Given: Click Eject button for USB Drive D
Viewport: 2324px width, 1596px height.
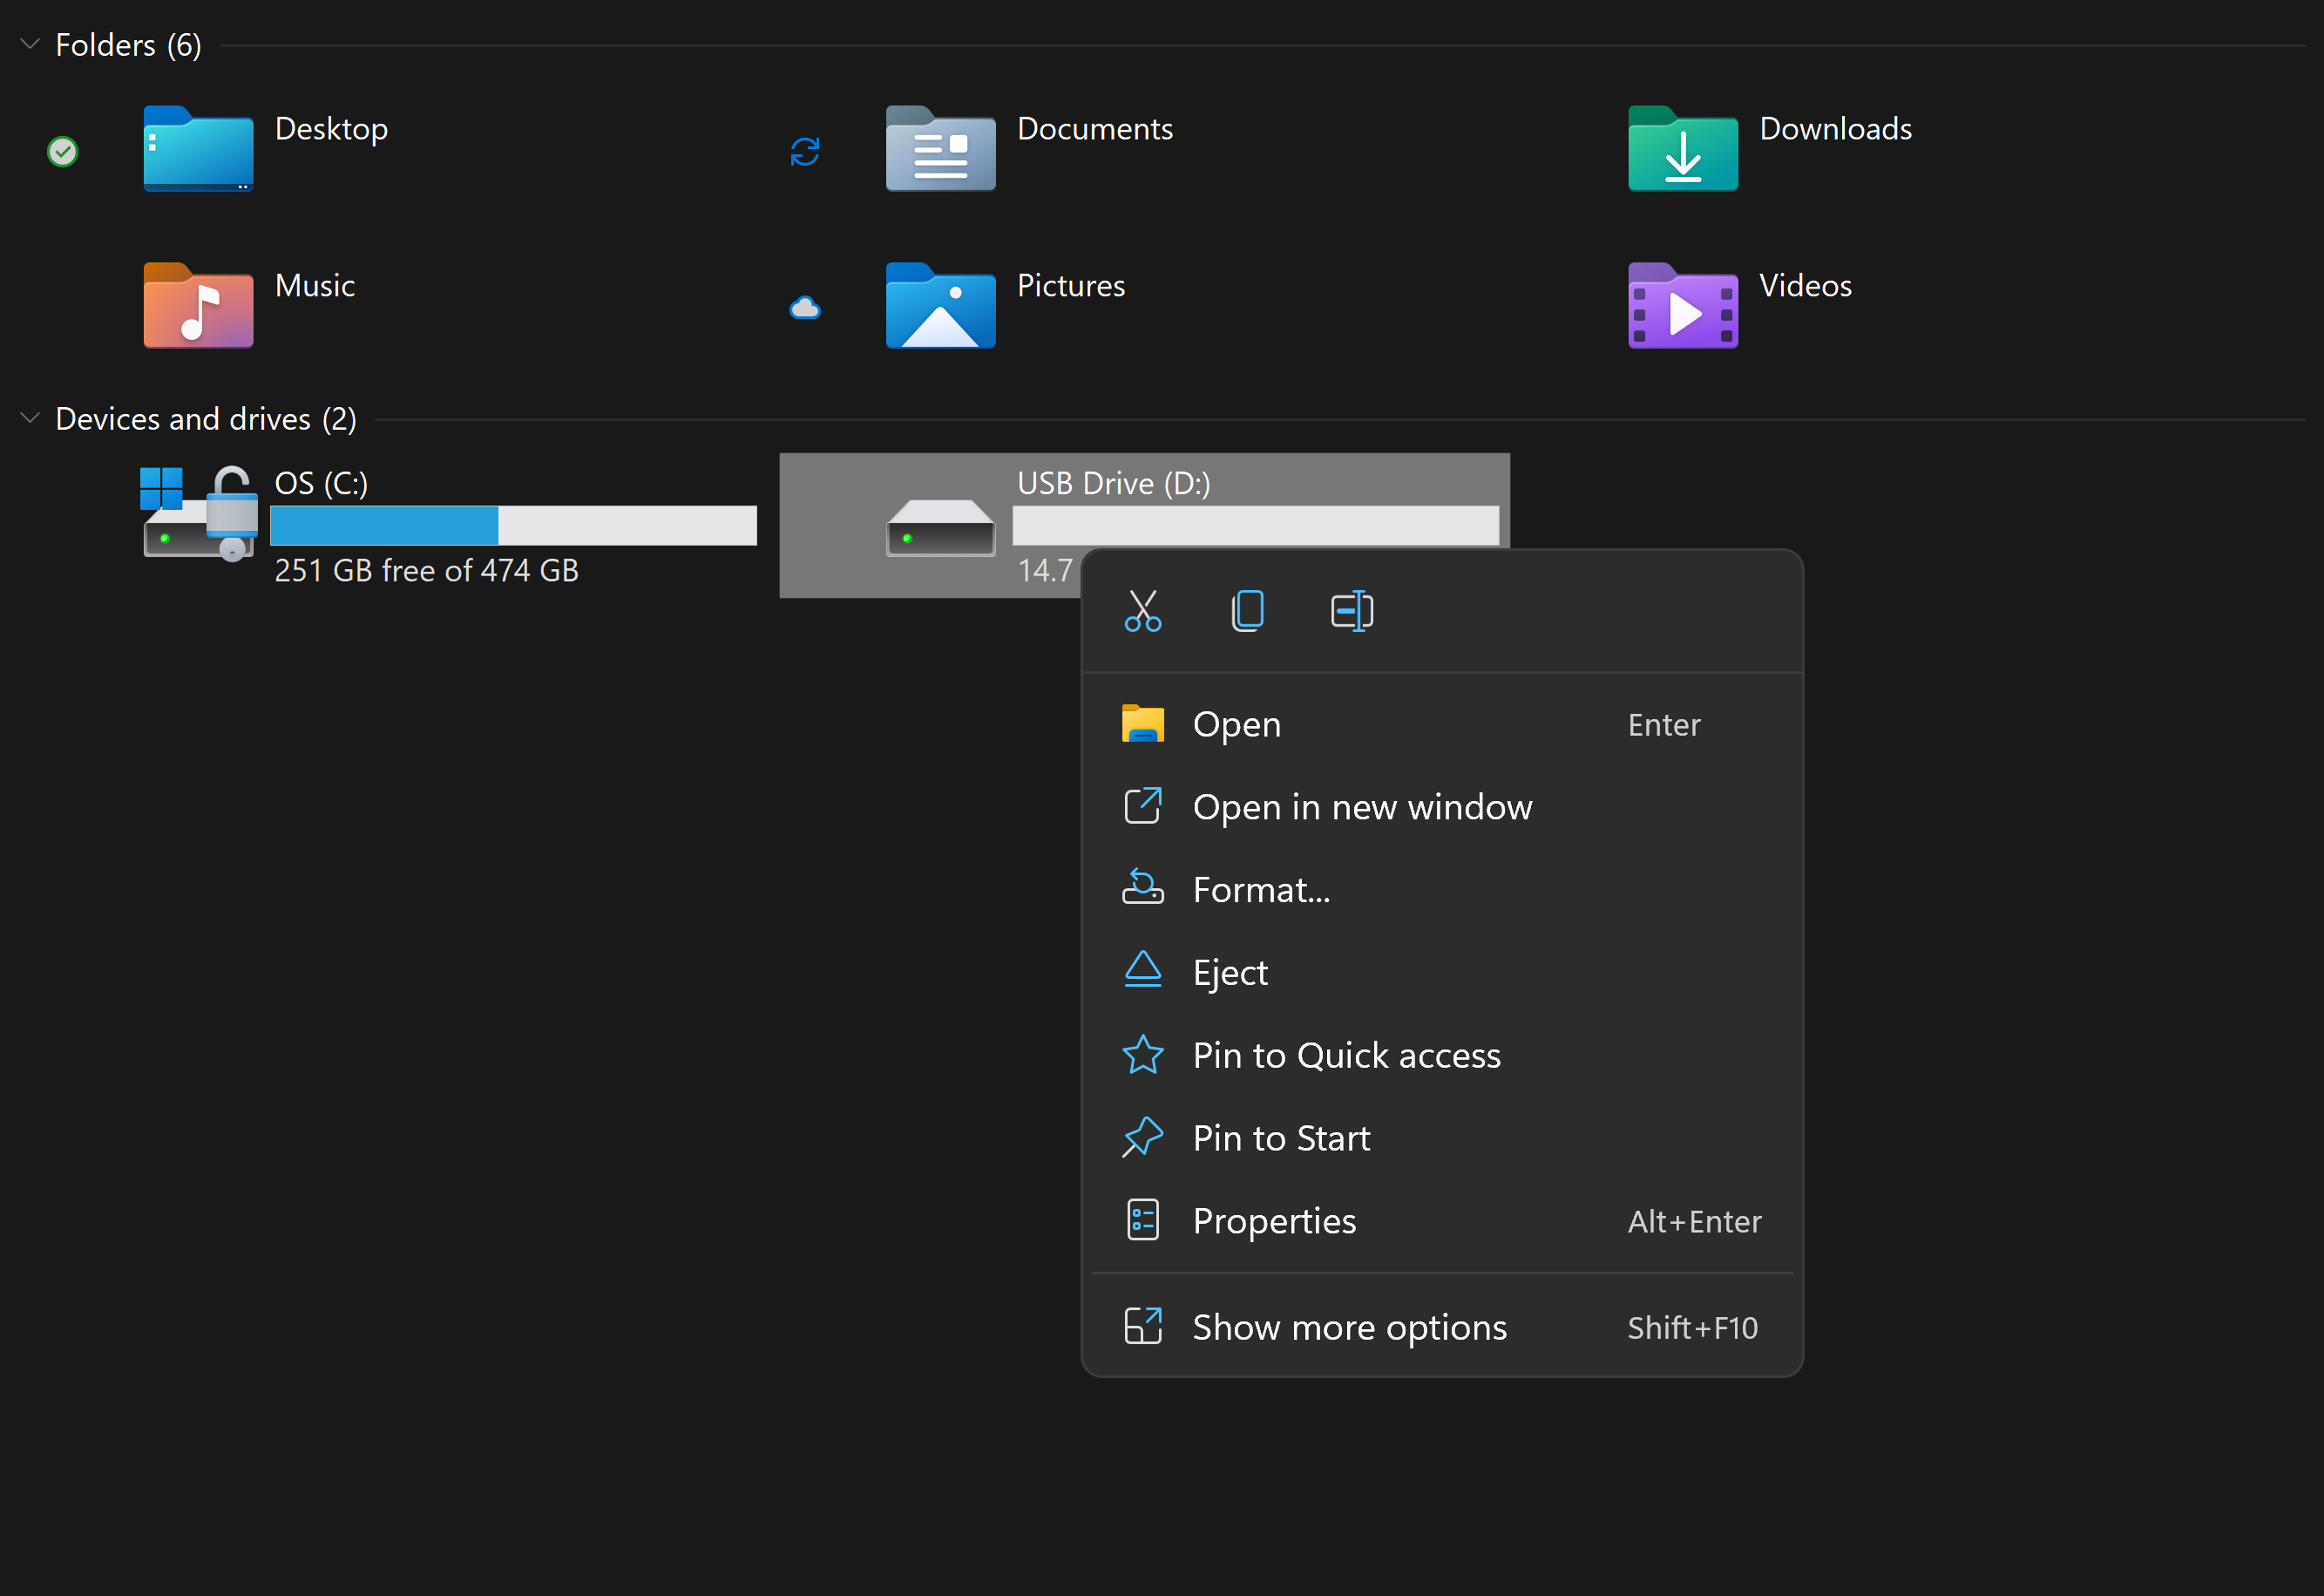Looking at the screenshot, I should click(1231, 970).
